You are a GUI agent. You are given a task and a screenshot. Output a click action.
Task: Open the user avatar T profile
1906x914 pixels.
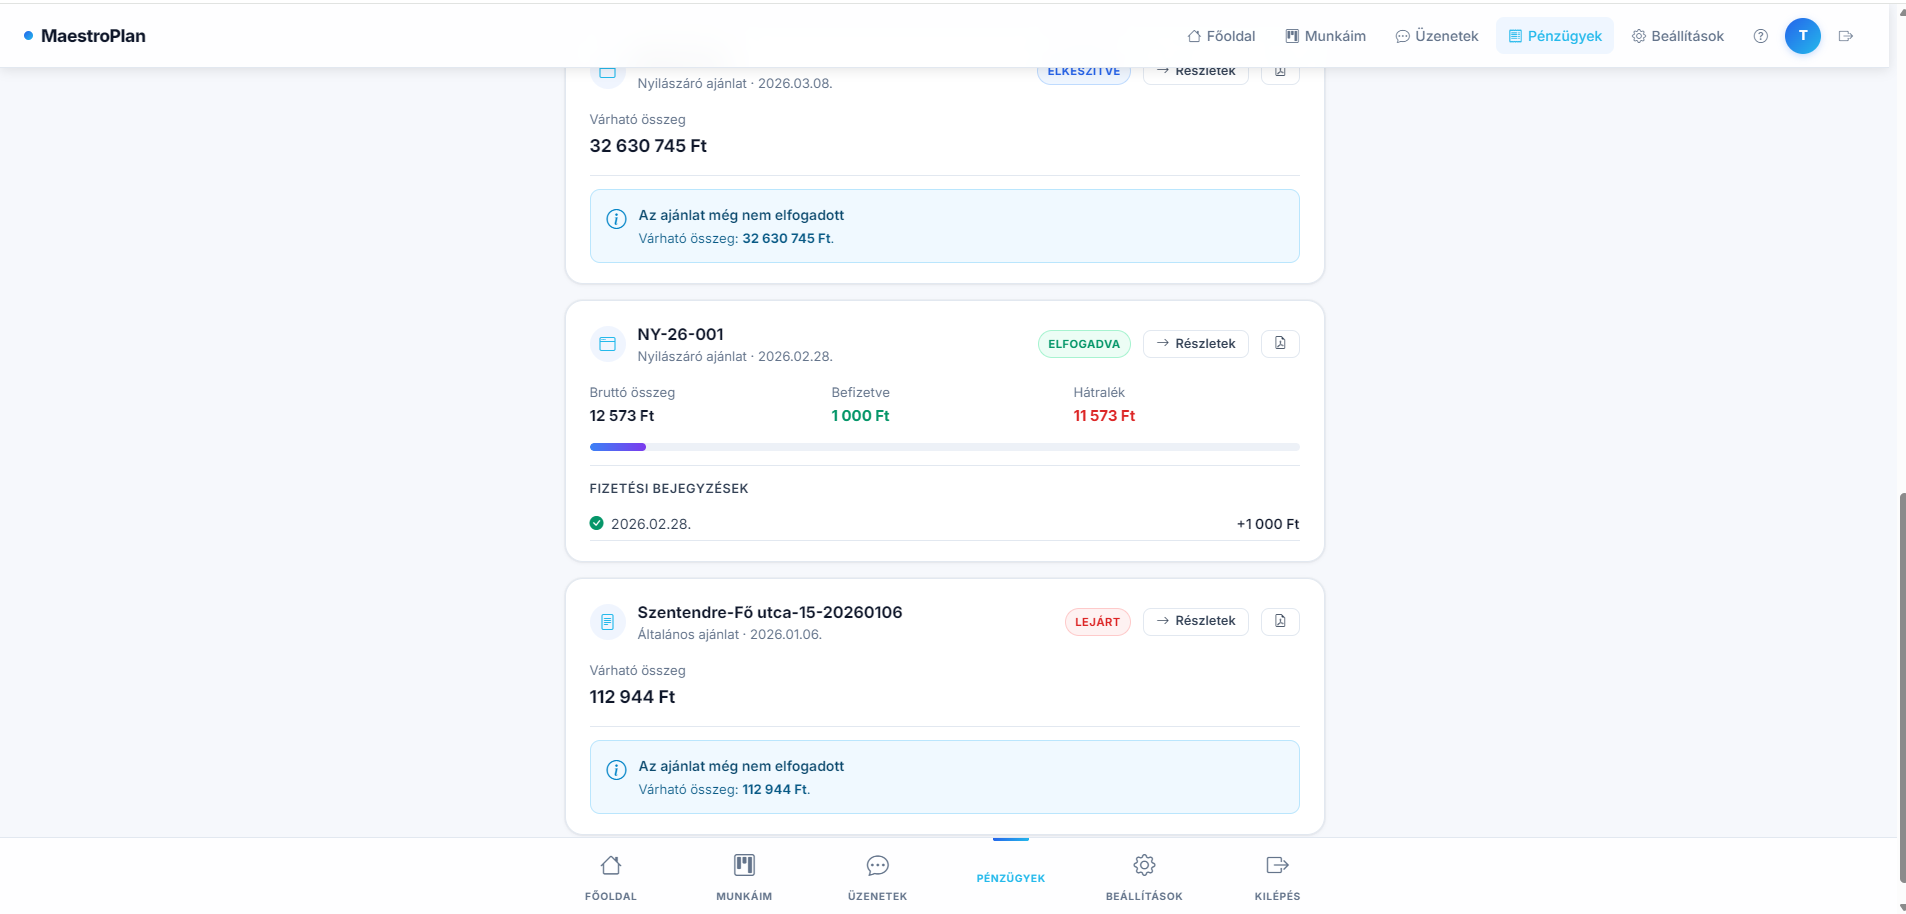[1802, 36]
